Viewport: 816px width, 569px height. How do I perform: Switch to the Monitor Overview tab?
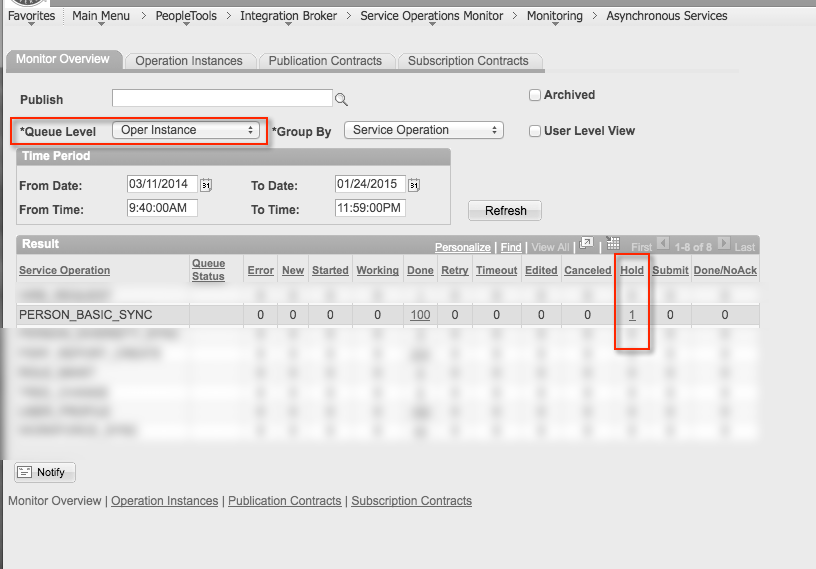(x=63, y=59)
